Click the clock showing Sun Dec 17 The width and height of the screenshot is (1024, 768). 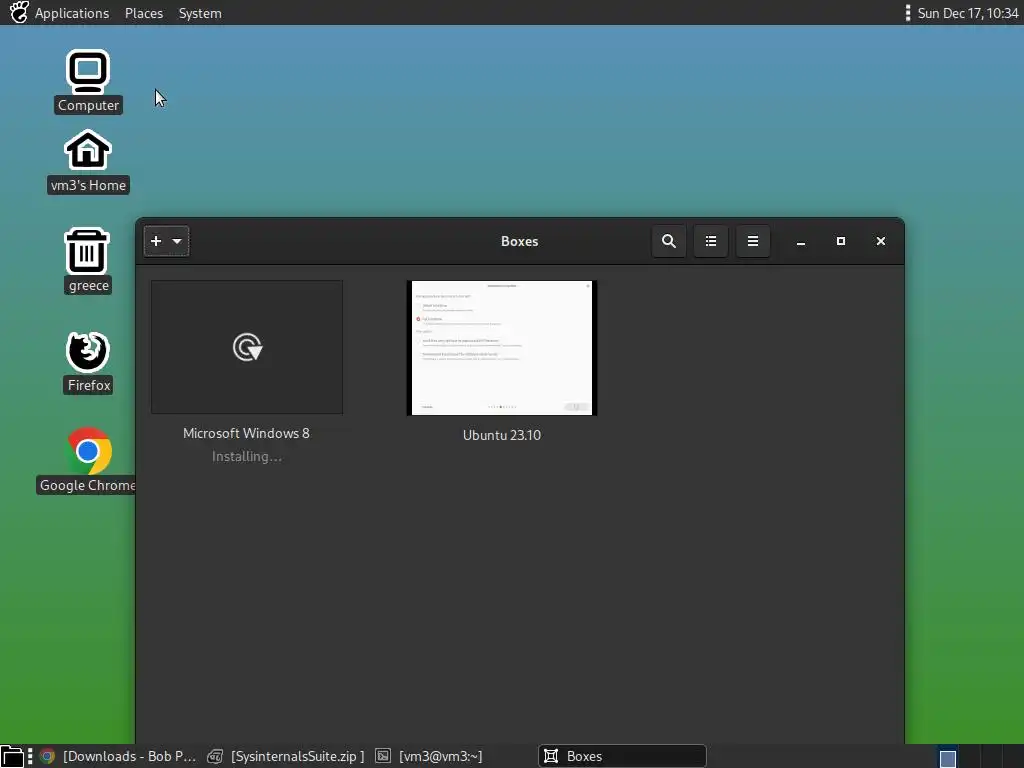click(967, 13)
